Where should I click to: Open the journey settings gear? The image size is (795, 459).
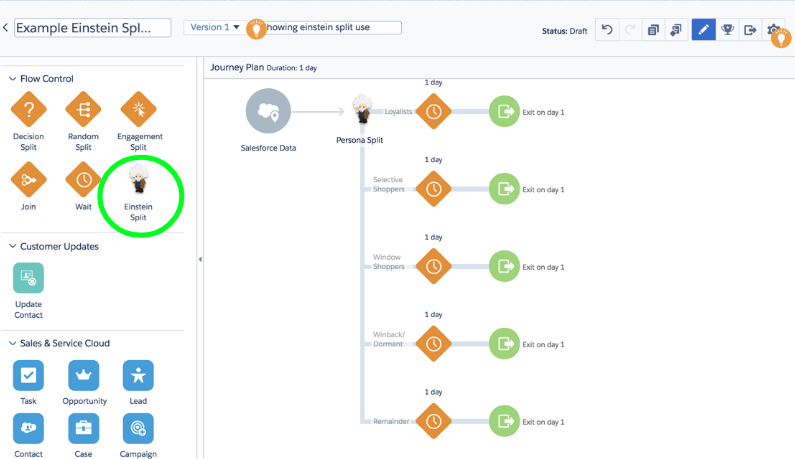tap(772, 29)
